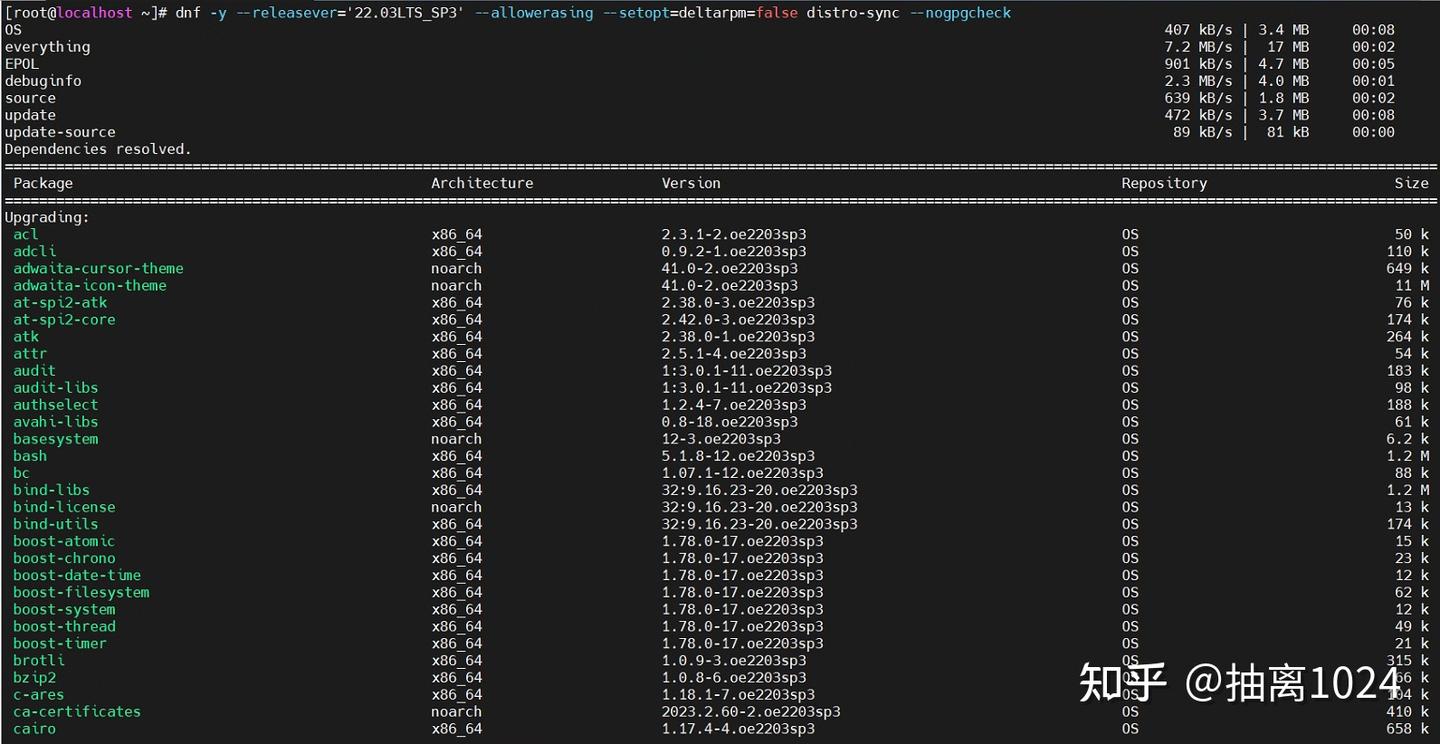The height and width of the screenshot is (744, 1440).
Task: Click the 'Upgrading:' section label
Action: [46, 217]
